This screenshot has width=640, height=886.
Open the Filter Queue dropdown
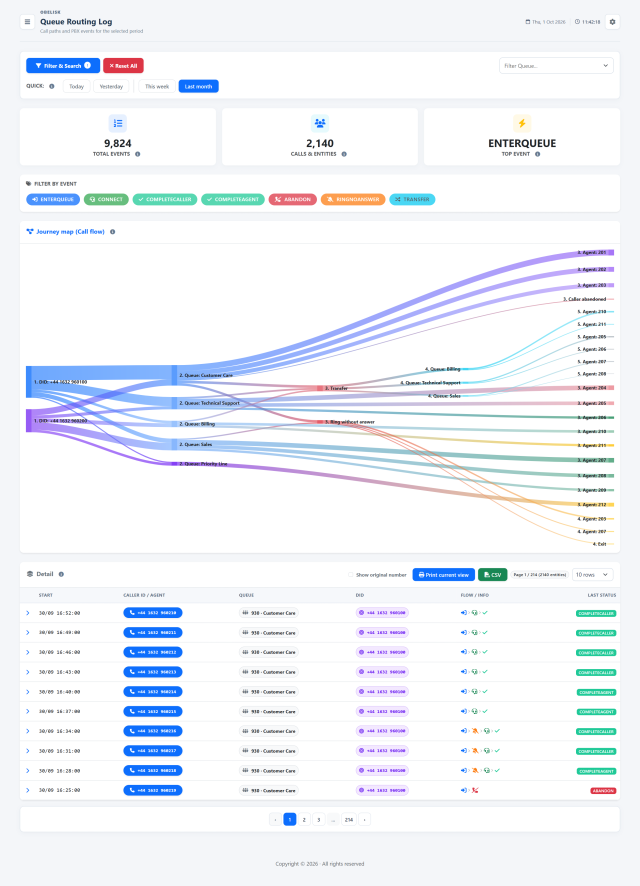point(556,66)
